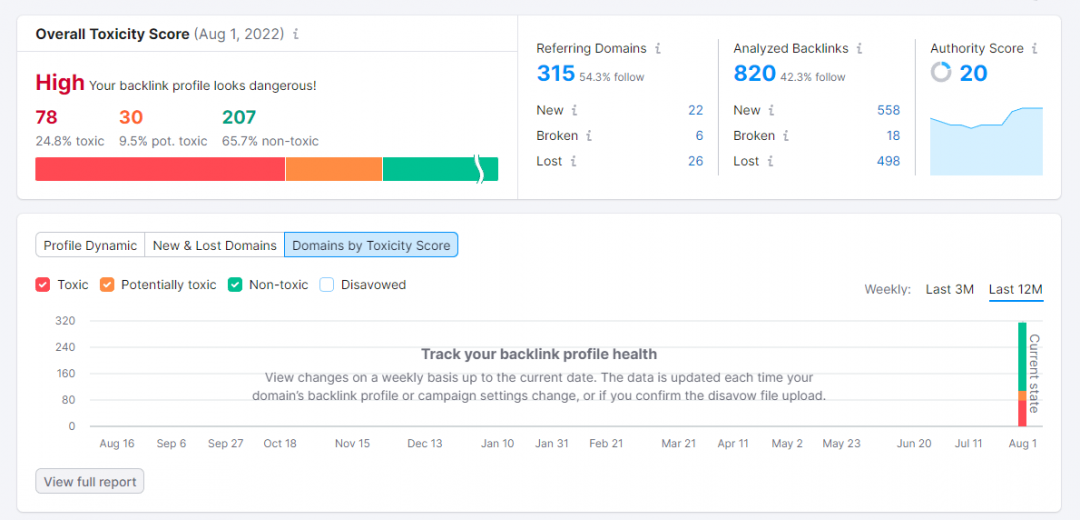
Task: Click info icon for Lost backlinks
Action: click(770, 161)
